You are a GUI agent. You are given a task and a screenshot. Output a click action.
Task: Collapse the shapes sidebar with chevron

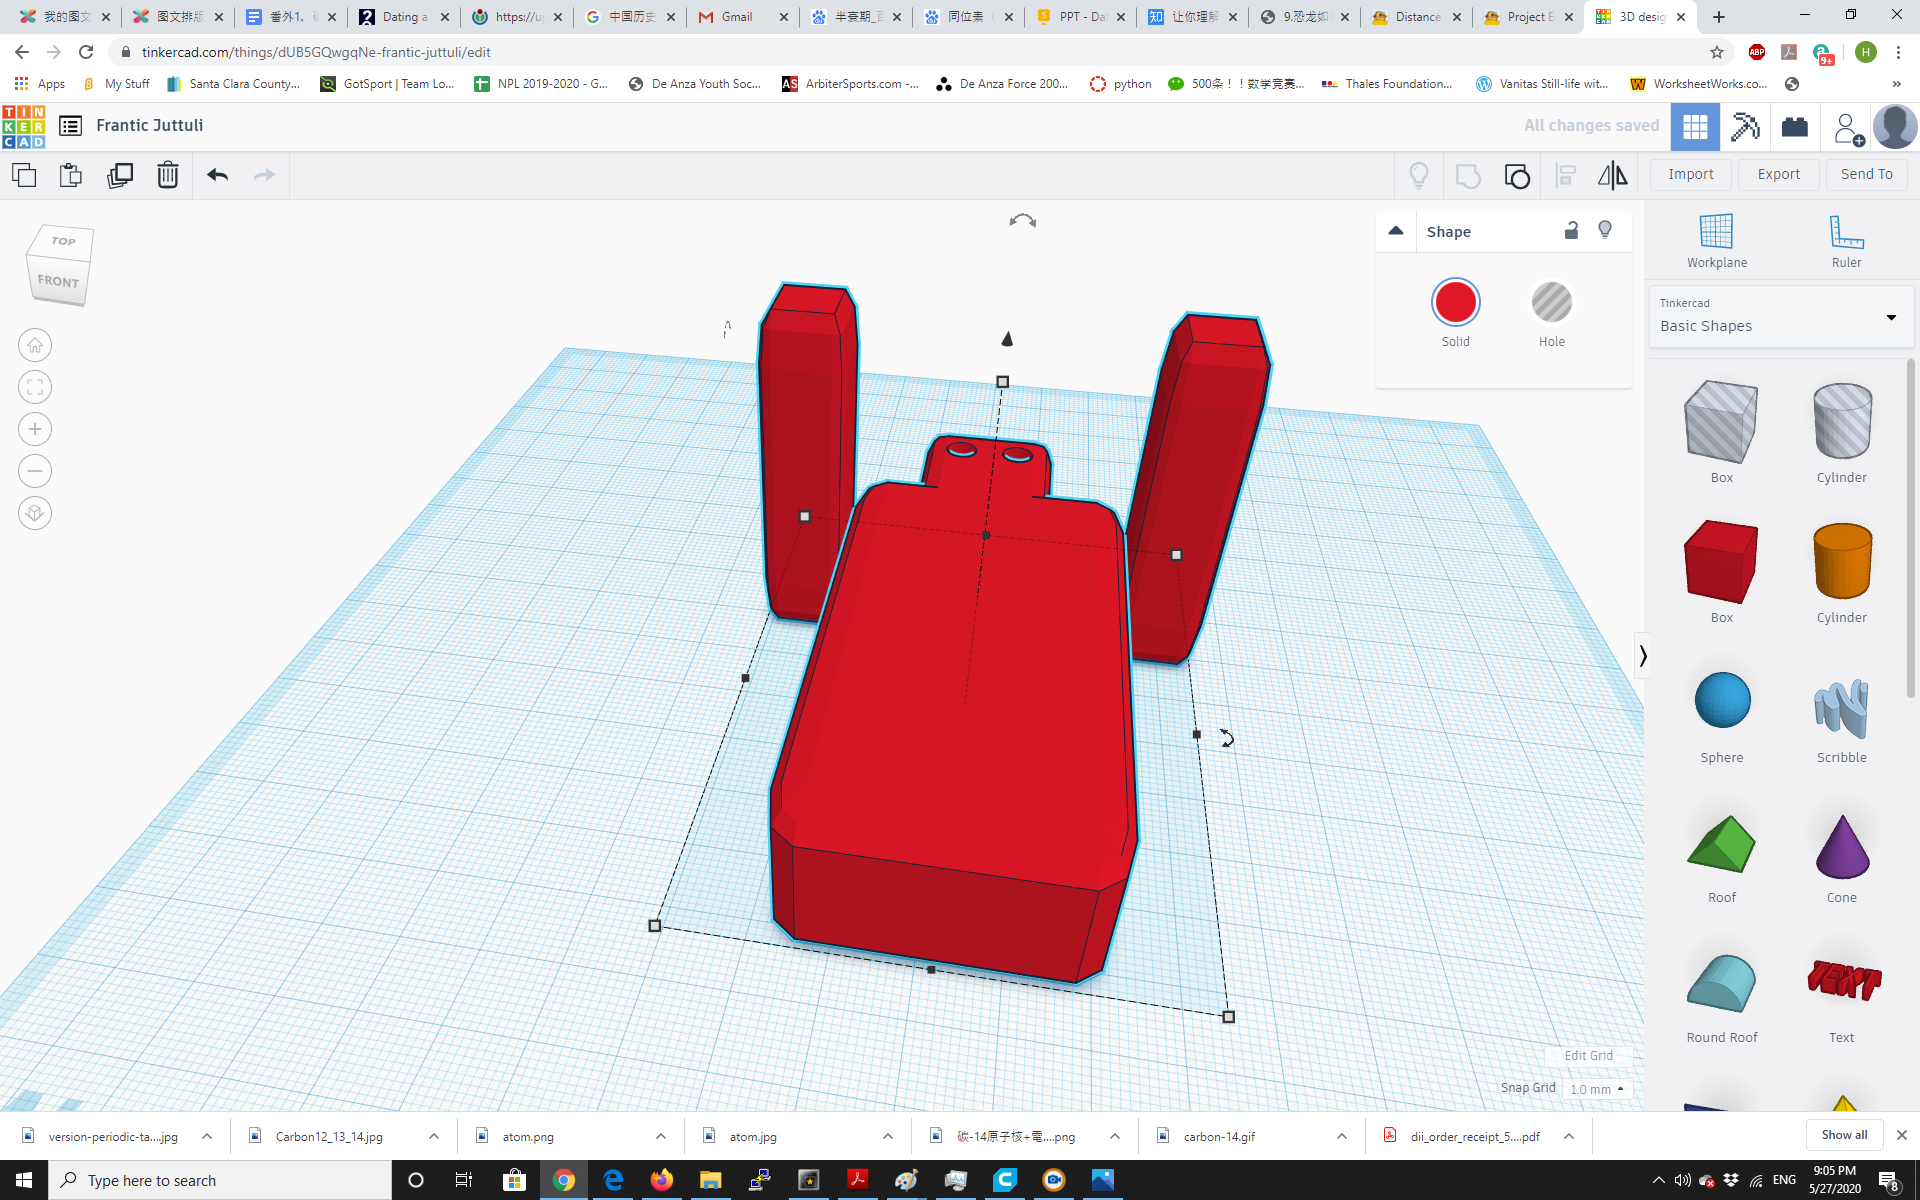pyautogui.click(x=1642, y=656)
